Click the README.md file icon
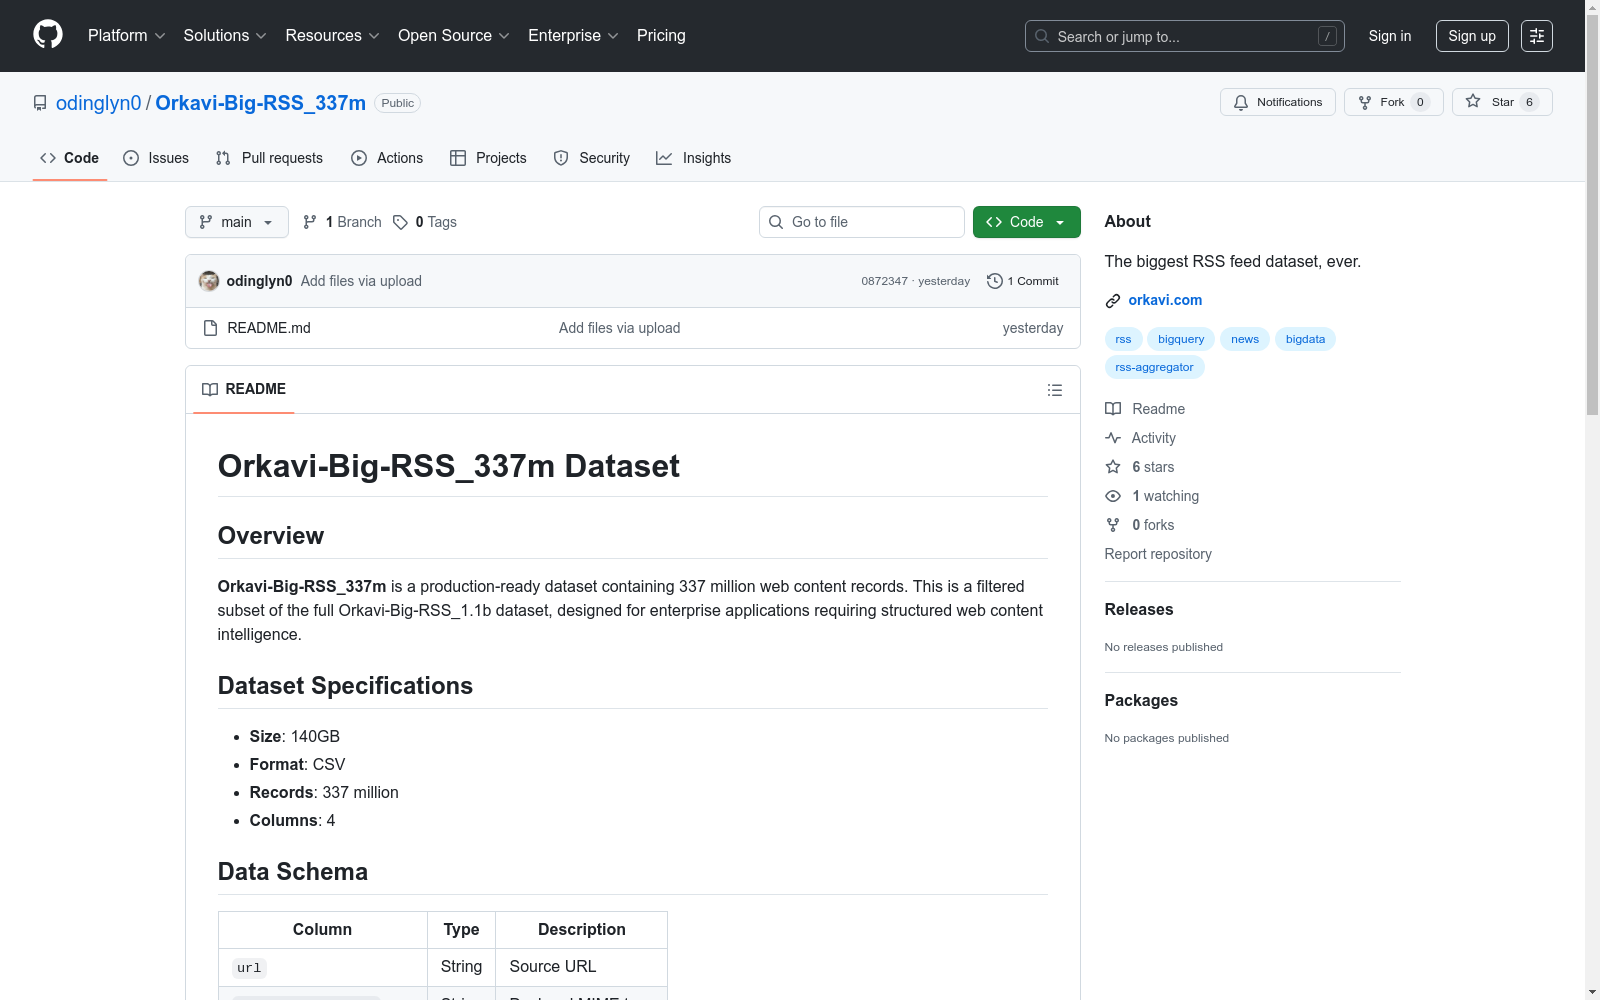This screenshot has width=1600, height=1000. click(x=210, y=328)
